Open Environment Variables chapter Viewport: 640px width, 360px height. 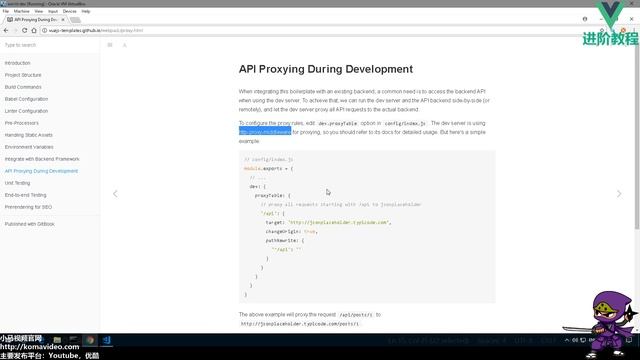[29, 147]
